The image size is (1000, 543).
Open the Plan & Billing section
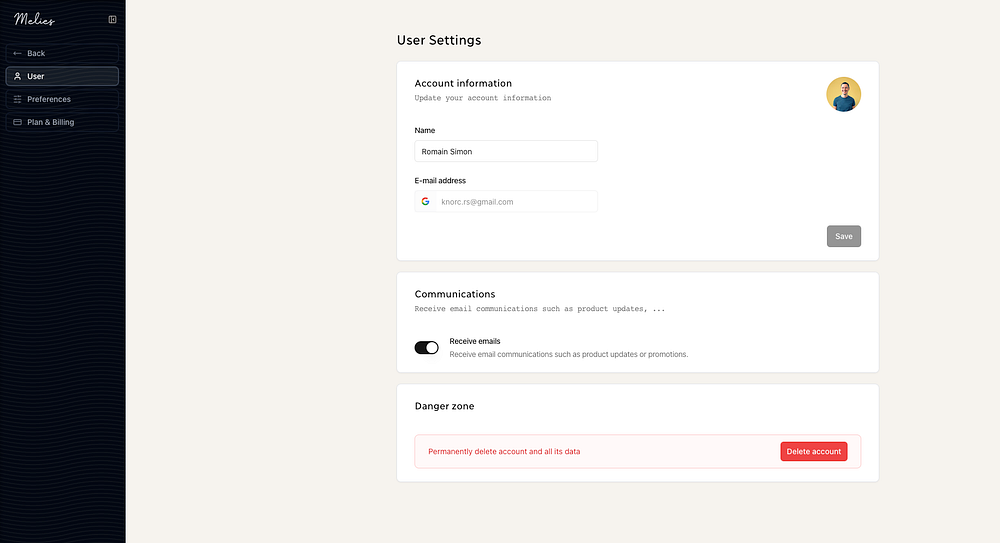[x=51, y=122]
